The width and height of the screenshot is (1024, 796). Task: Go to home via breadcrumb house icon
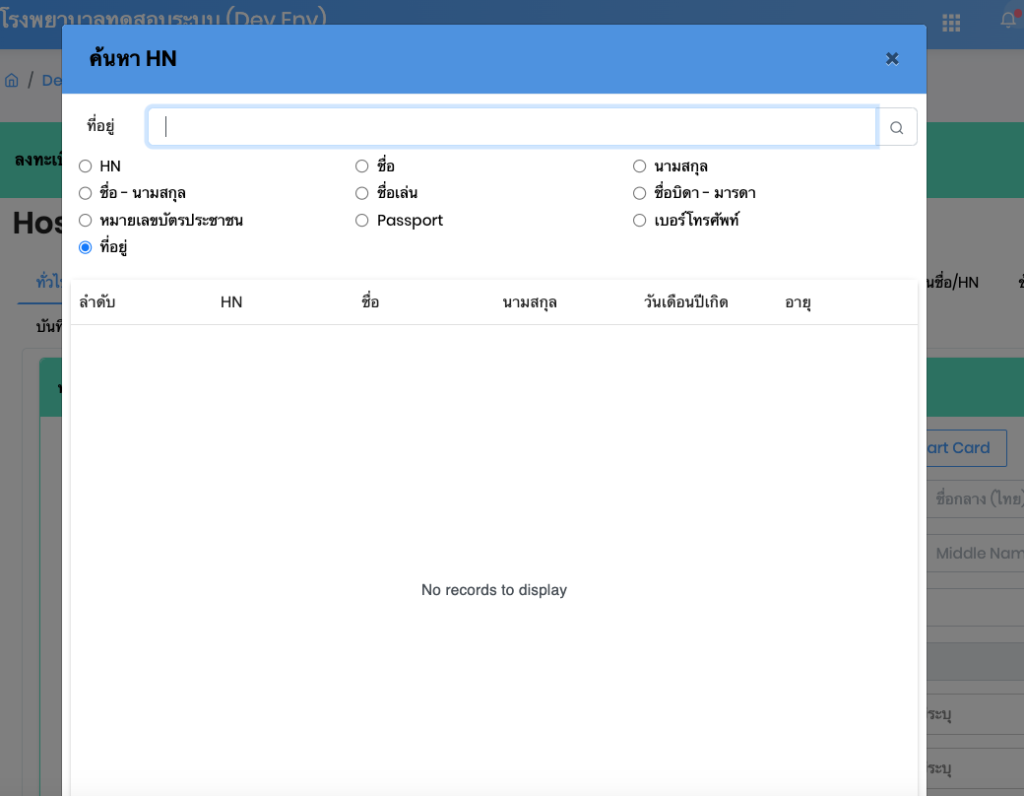point(12,80)
